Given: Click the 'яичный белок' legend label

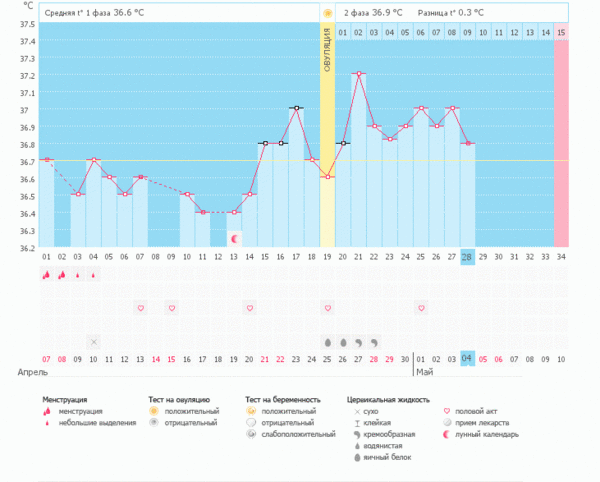Looking at the screenshot, I should point(389,458).
